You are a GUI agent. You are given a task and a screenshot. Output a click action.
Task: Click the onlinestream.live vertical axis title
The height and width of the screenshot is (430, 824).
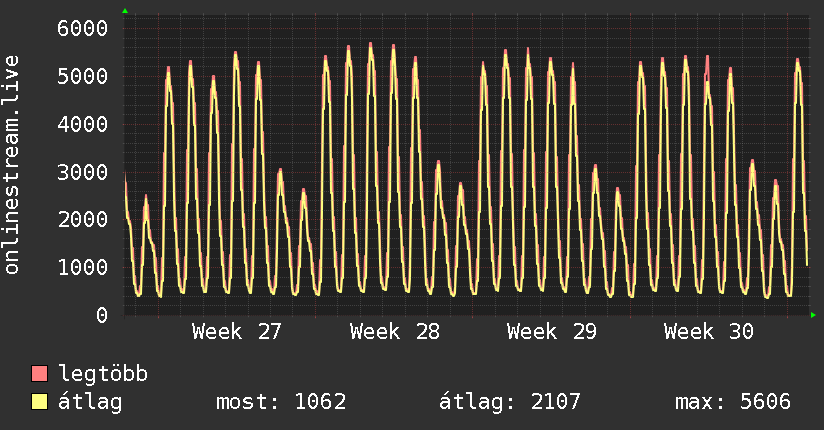click(11, 165)
